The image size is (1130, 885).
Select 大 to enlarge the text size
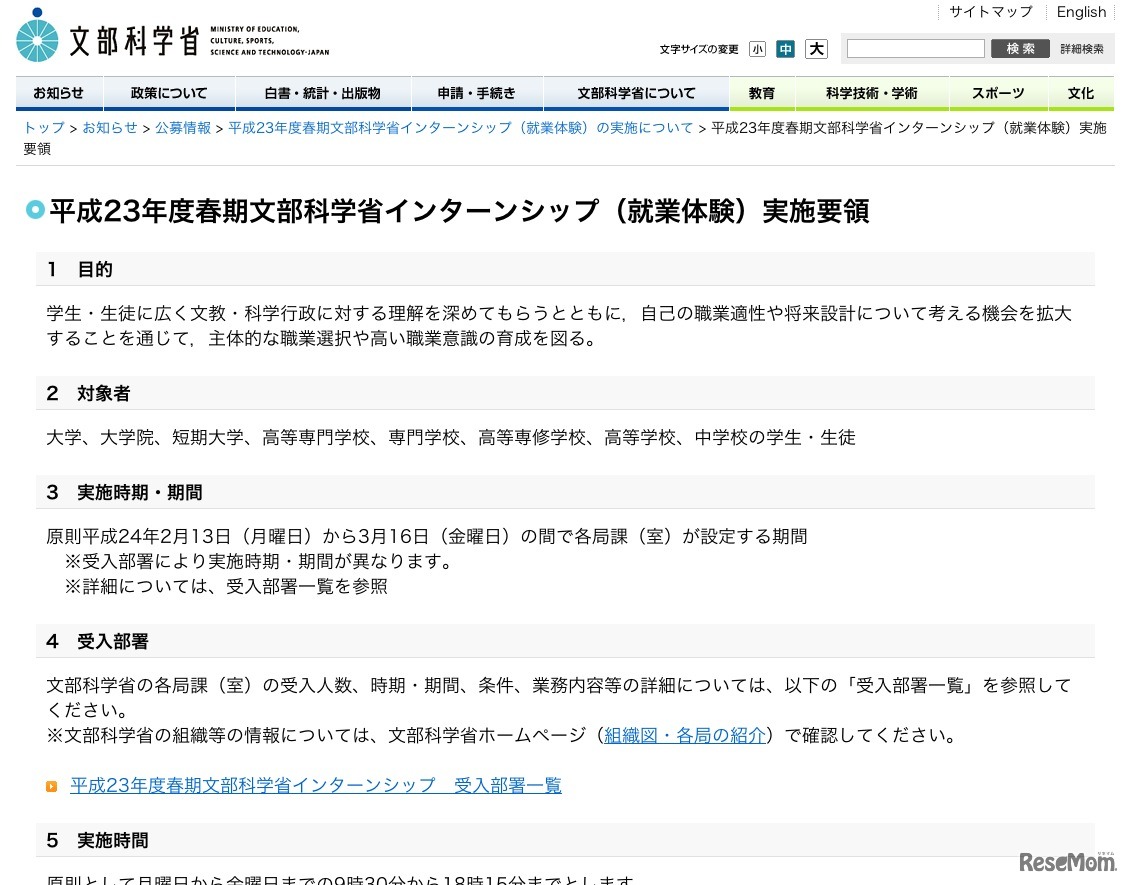[816, 48]
